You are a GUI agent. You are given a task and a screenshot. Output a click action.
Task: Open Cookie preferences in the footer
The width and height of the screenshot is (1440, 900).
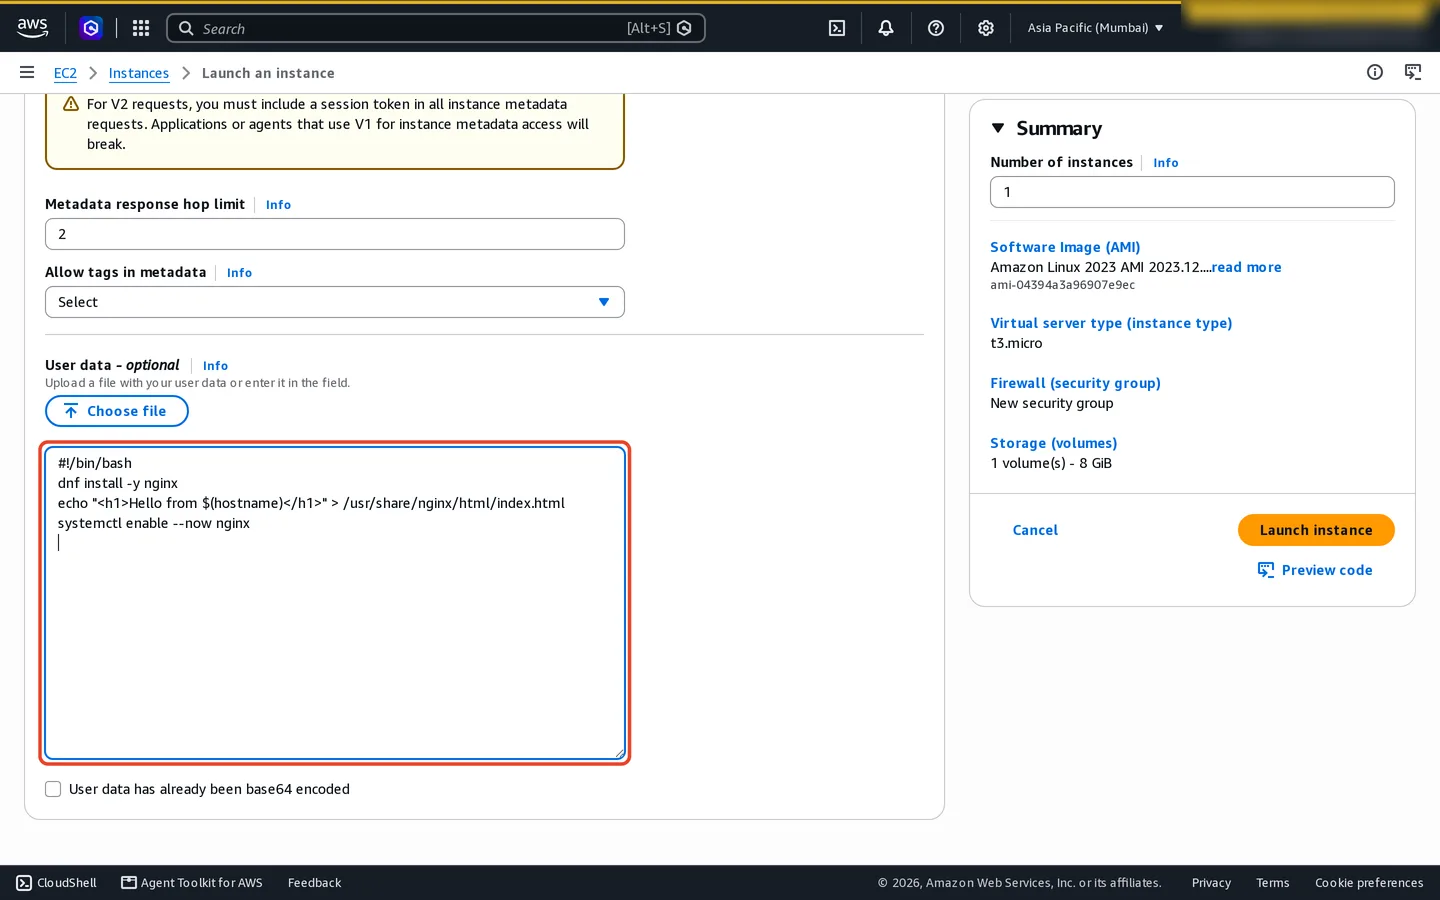(x=1369, y=883)
